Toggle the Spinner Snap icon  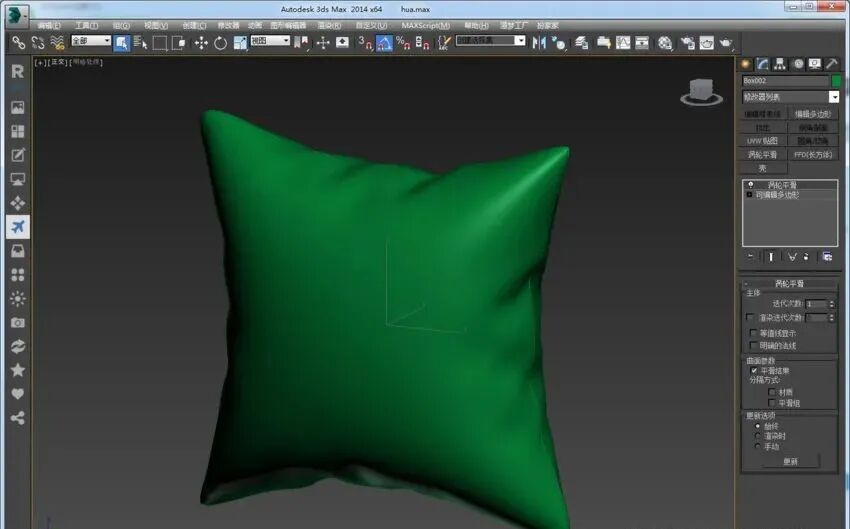[422, 43]
